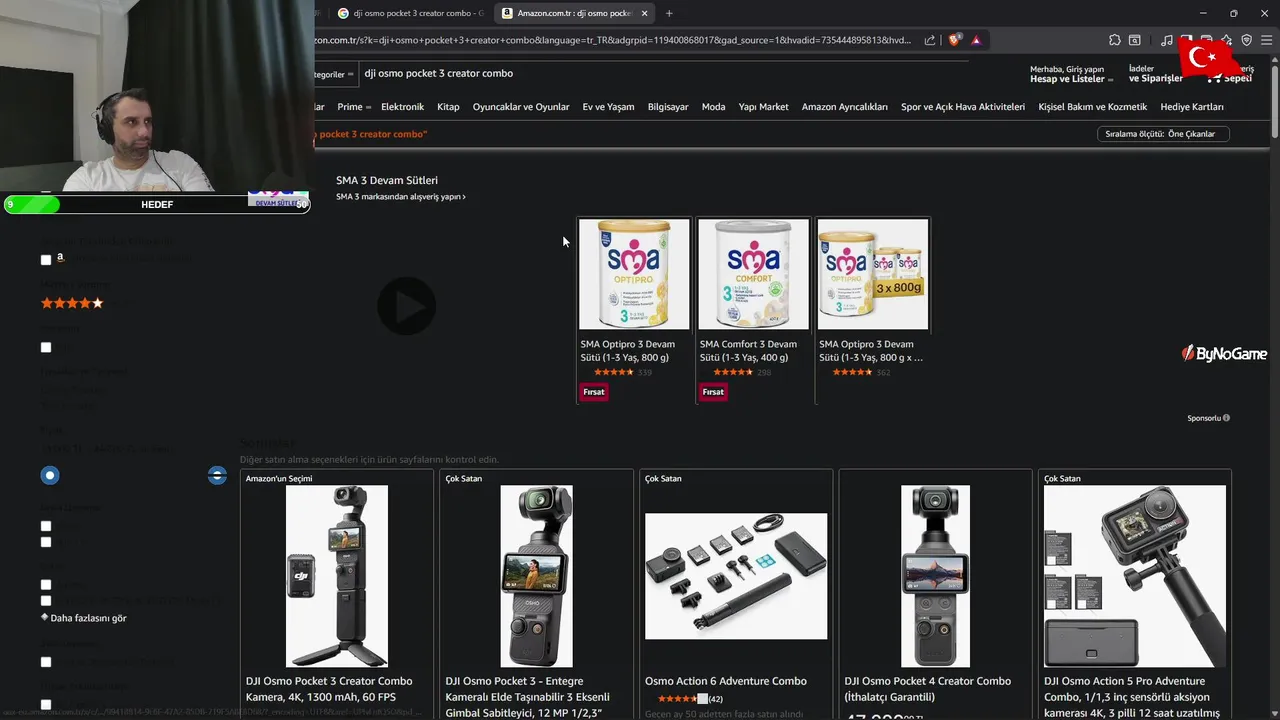1280x720 pixels.
Task: Open the Moda category
Action: point(713,107)
